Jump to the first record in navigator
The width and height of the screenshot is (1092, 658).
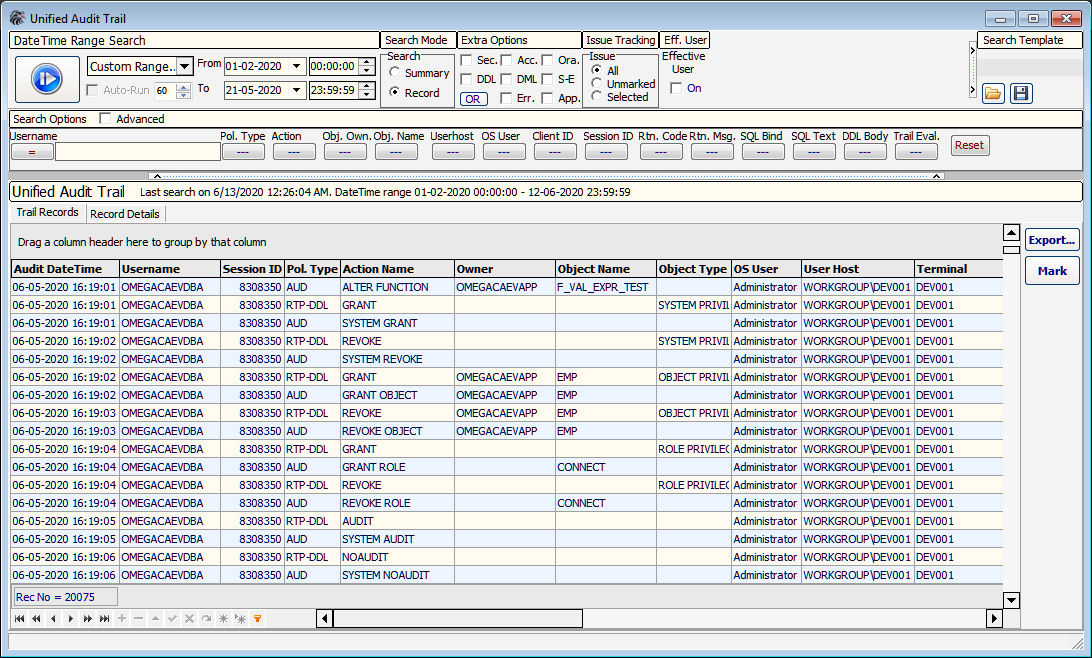pyautogui.click(x=19, y=619)
